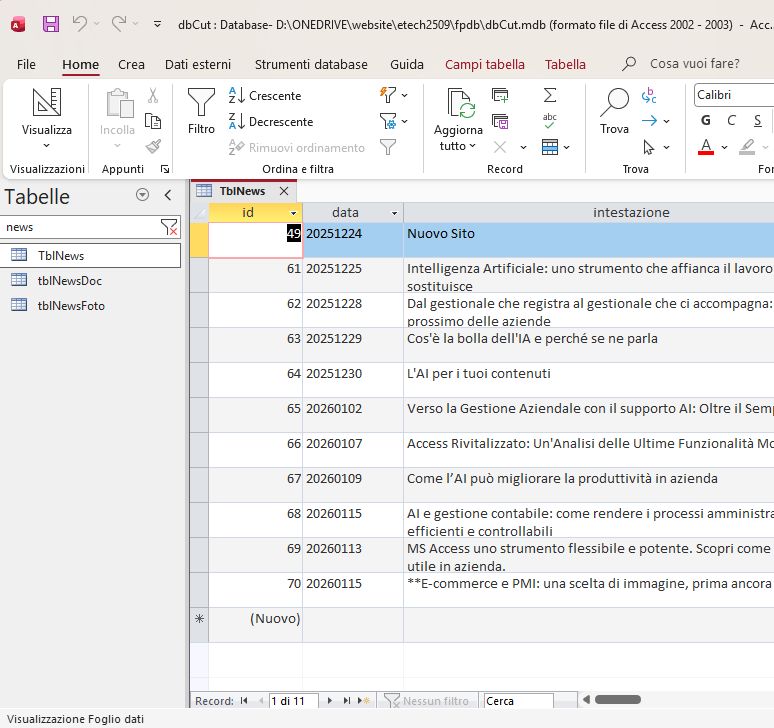Click the Cosa vuoi fare search box

click(x=694, y=64)
